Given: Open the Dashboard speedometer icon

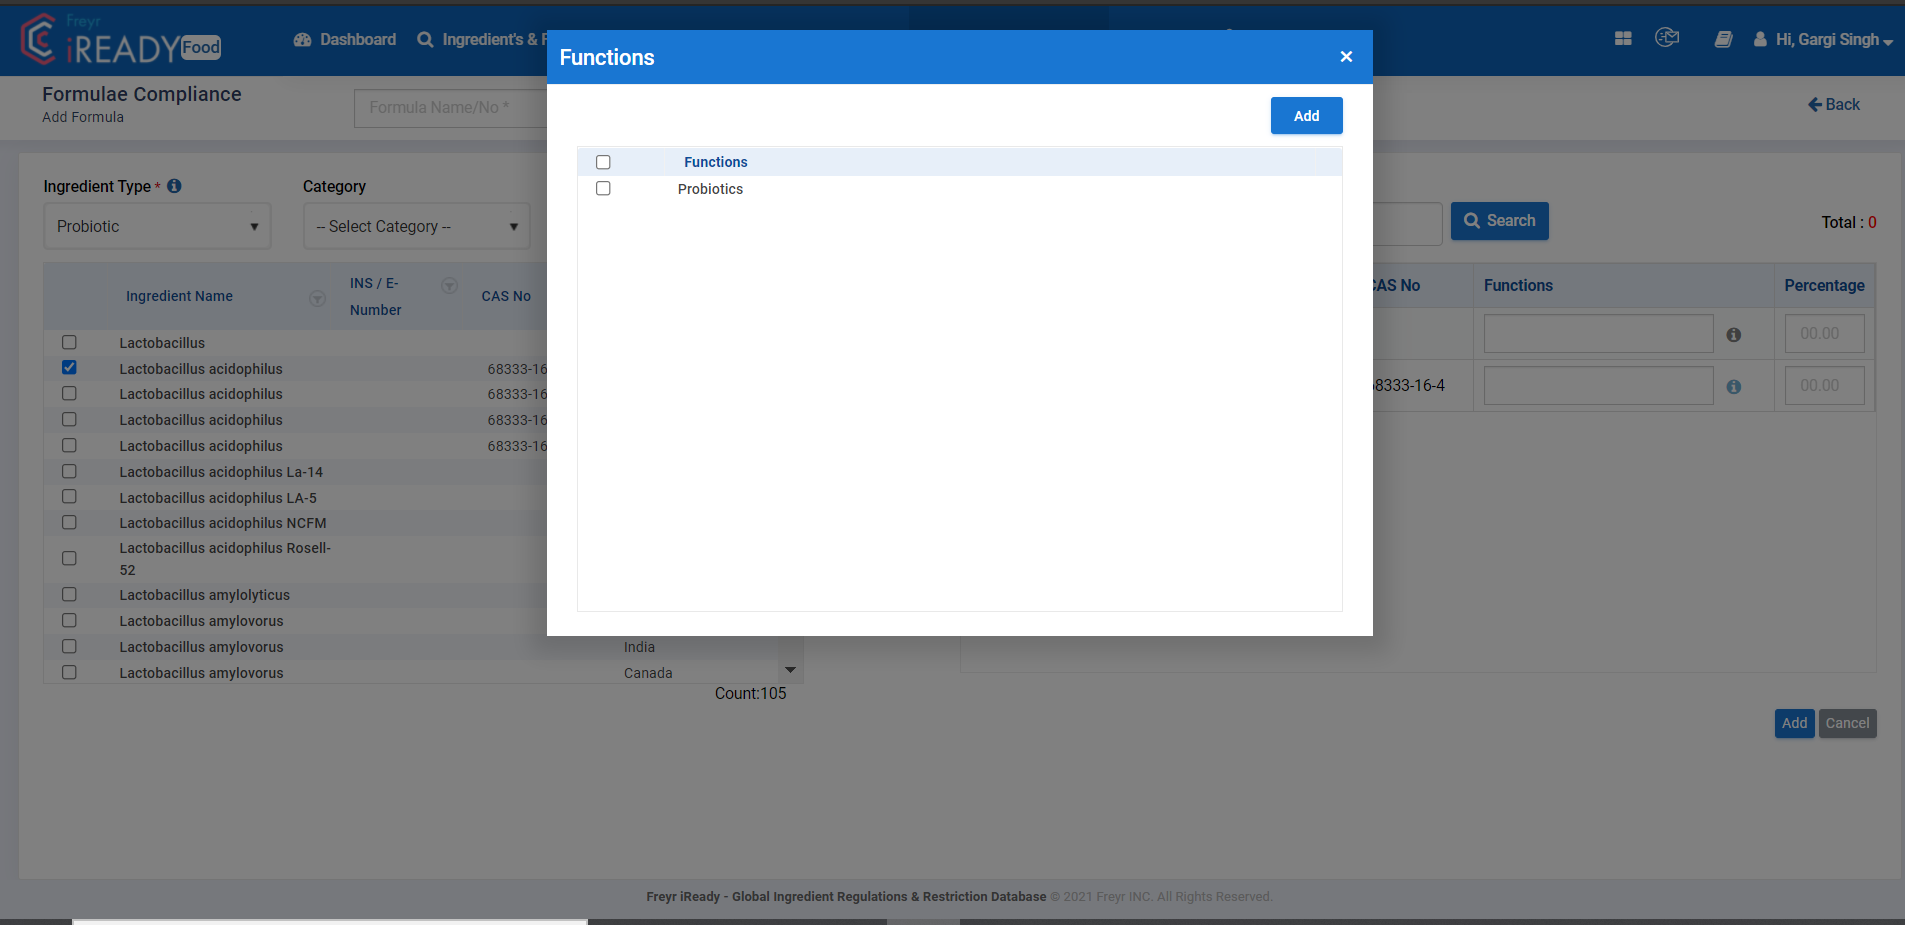Looking at the screenshot, I should (303, 39).
